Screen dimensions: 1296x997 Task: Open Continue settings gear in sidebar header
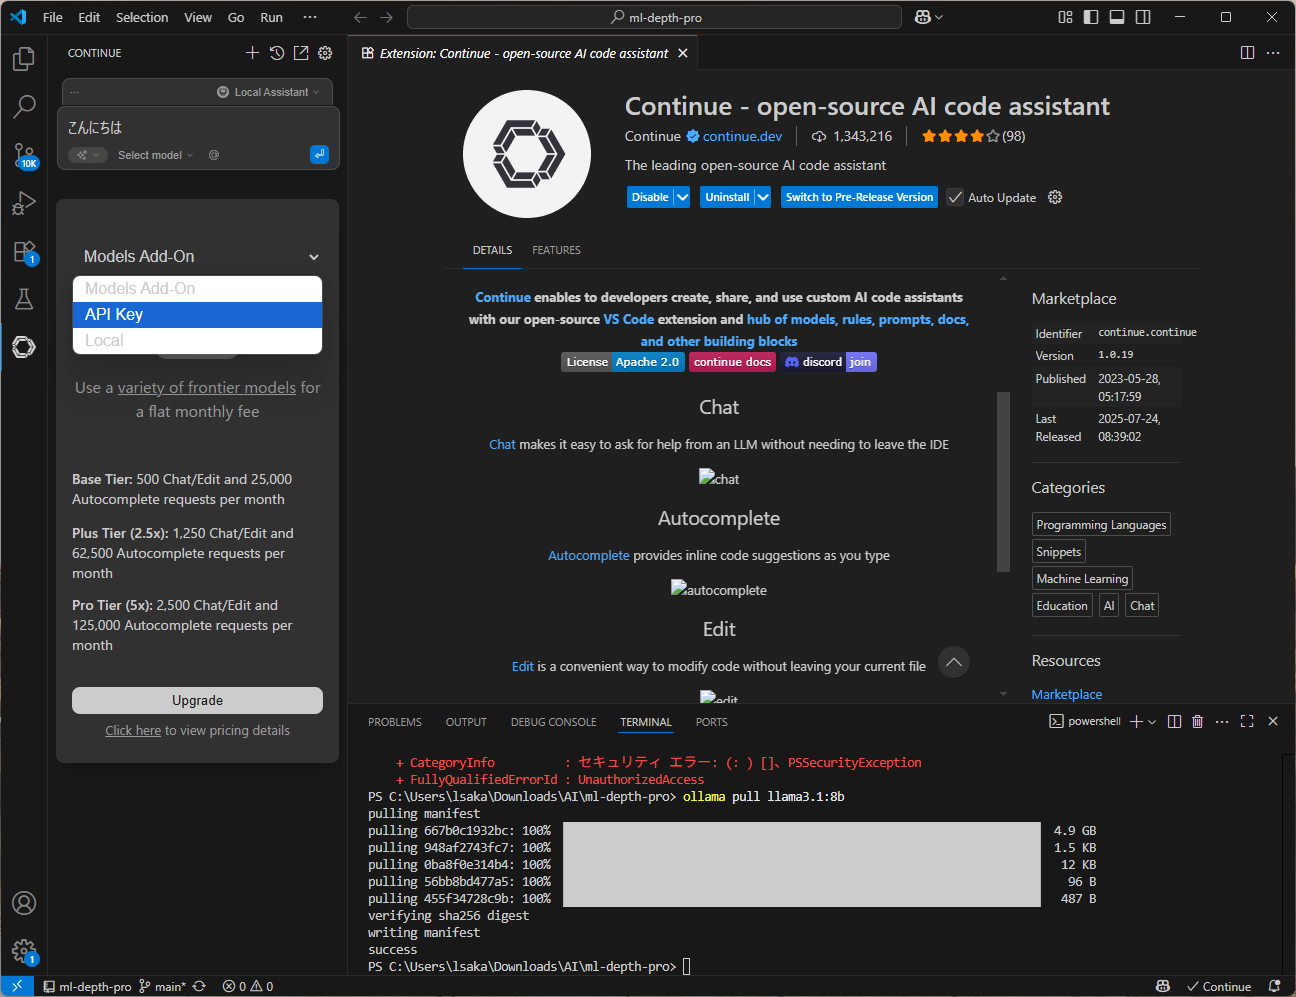pos(325,53)
